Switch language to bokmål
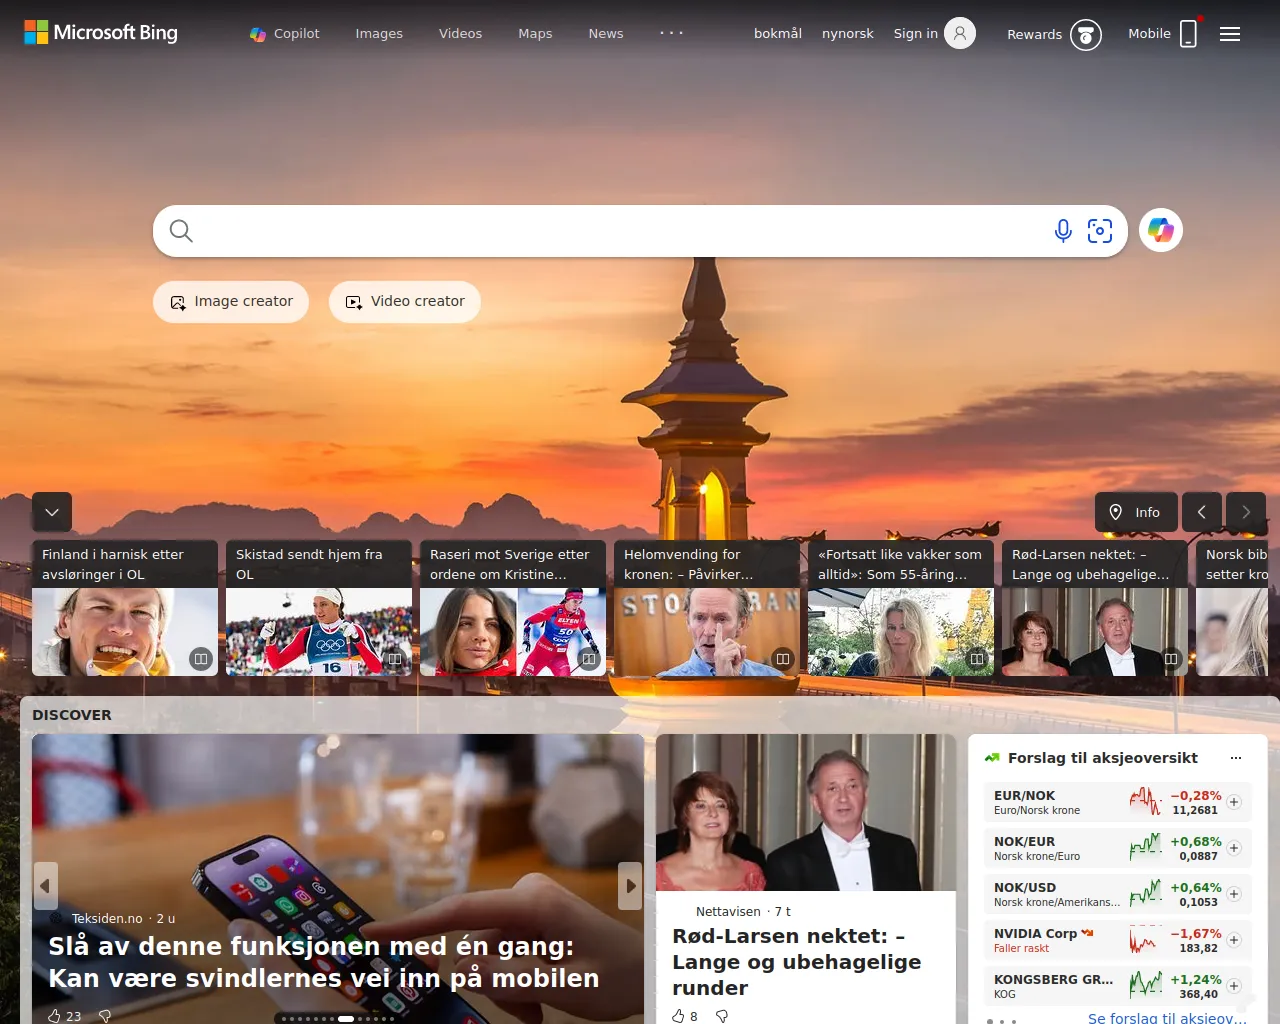The width and height of the screenshot is (1280, 1024). coord(777,33)
